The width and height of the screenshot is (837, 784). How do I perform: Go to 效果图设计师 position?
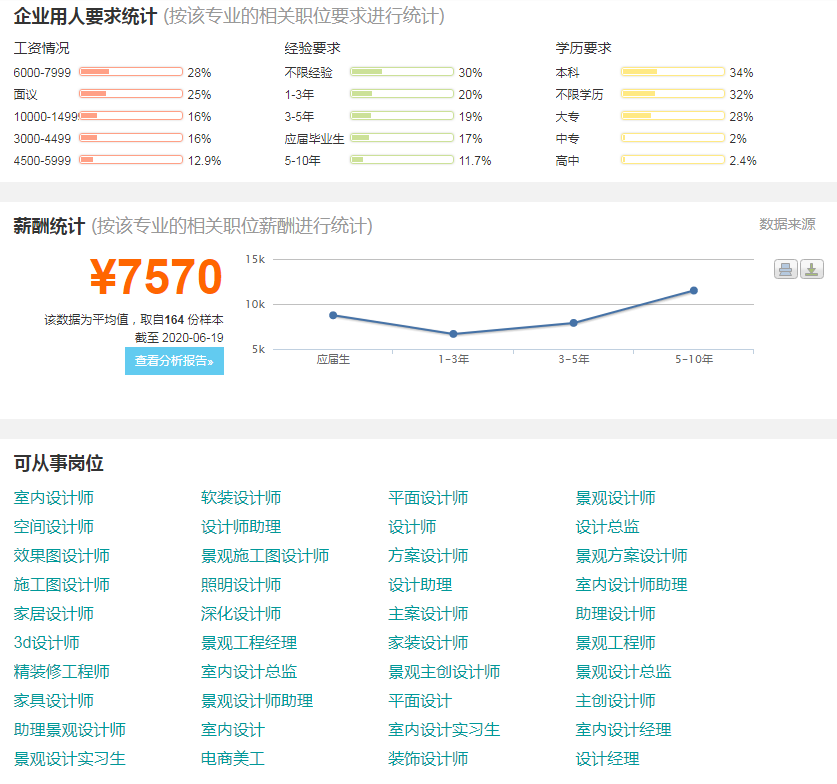[x=61, y=556]
